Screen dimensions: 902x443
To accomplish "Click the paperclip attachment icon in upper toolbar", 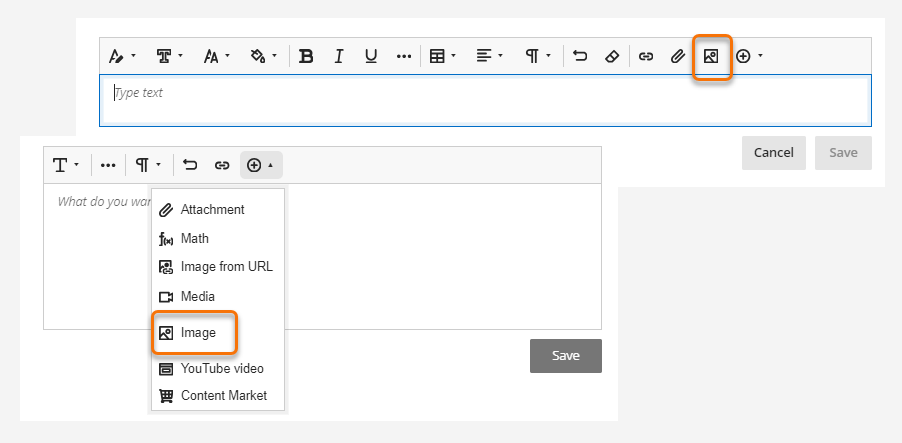I will (678, 56).
